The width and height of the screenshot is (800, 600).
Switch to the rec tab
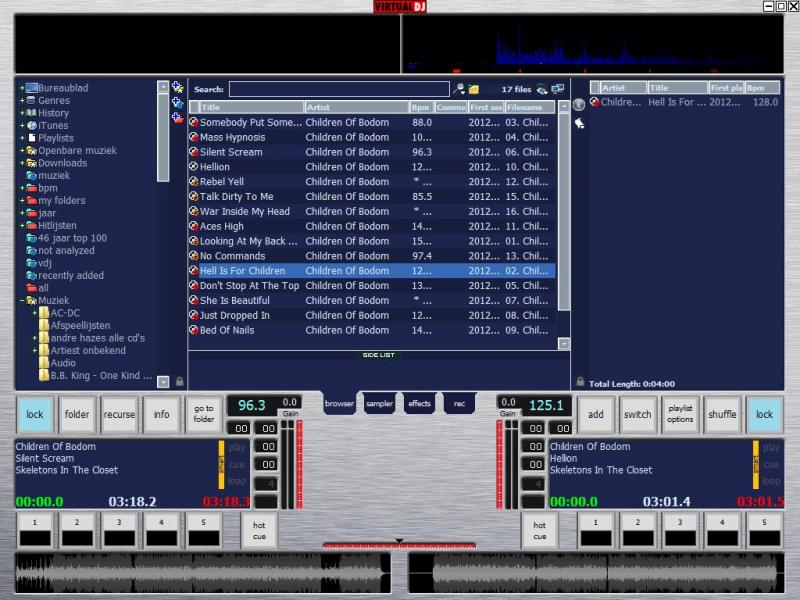459,404
